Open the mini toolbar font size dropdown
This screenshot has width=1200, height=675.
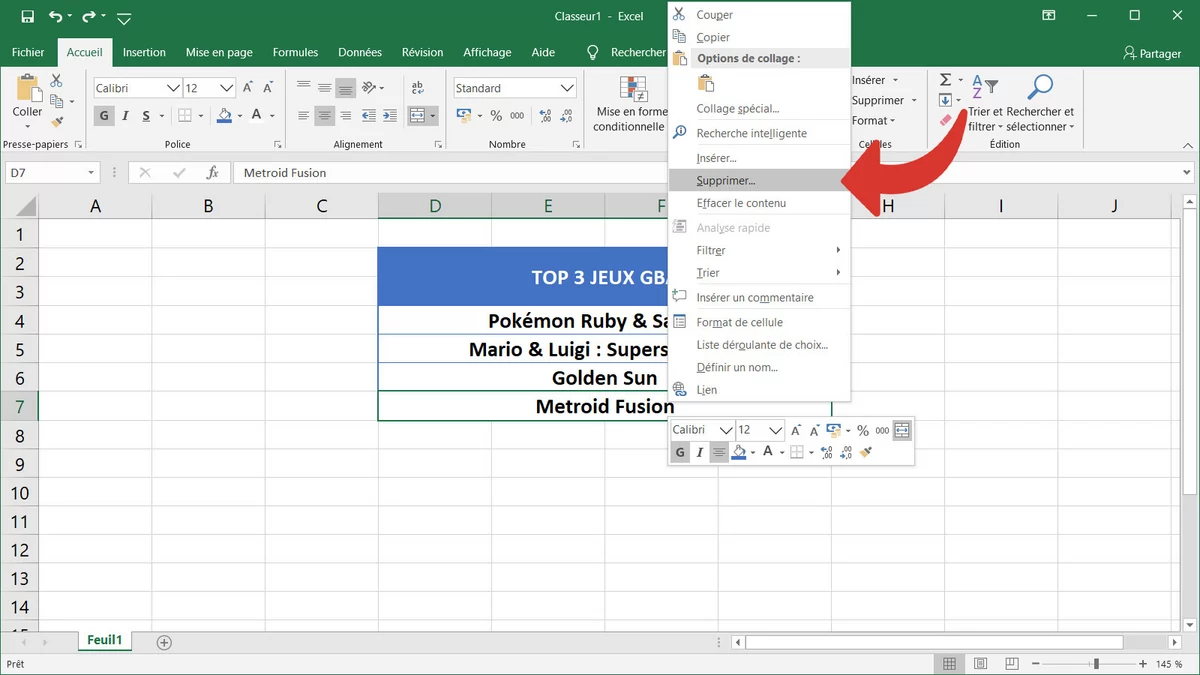click(x=775, y=430)
